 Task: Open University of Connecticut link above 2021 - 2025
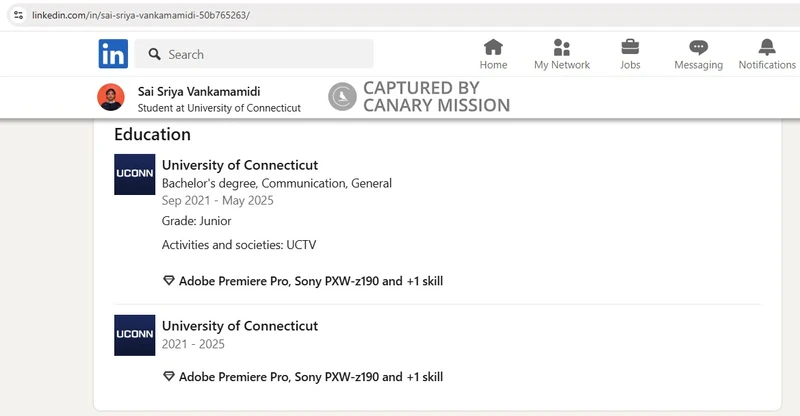pyautogui.click(x=240, y=326)
